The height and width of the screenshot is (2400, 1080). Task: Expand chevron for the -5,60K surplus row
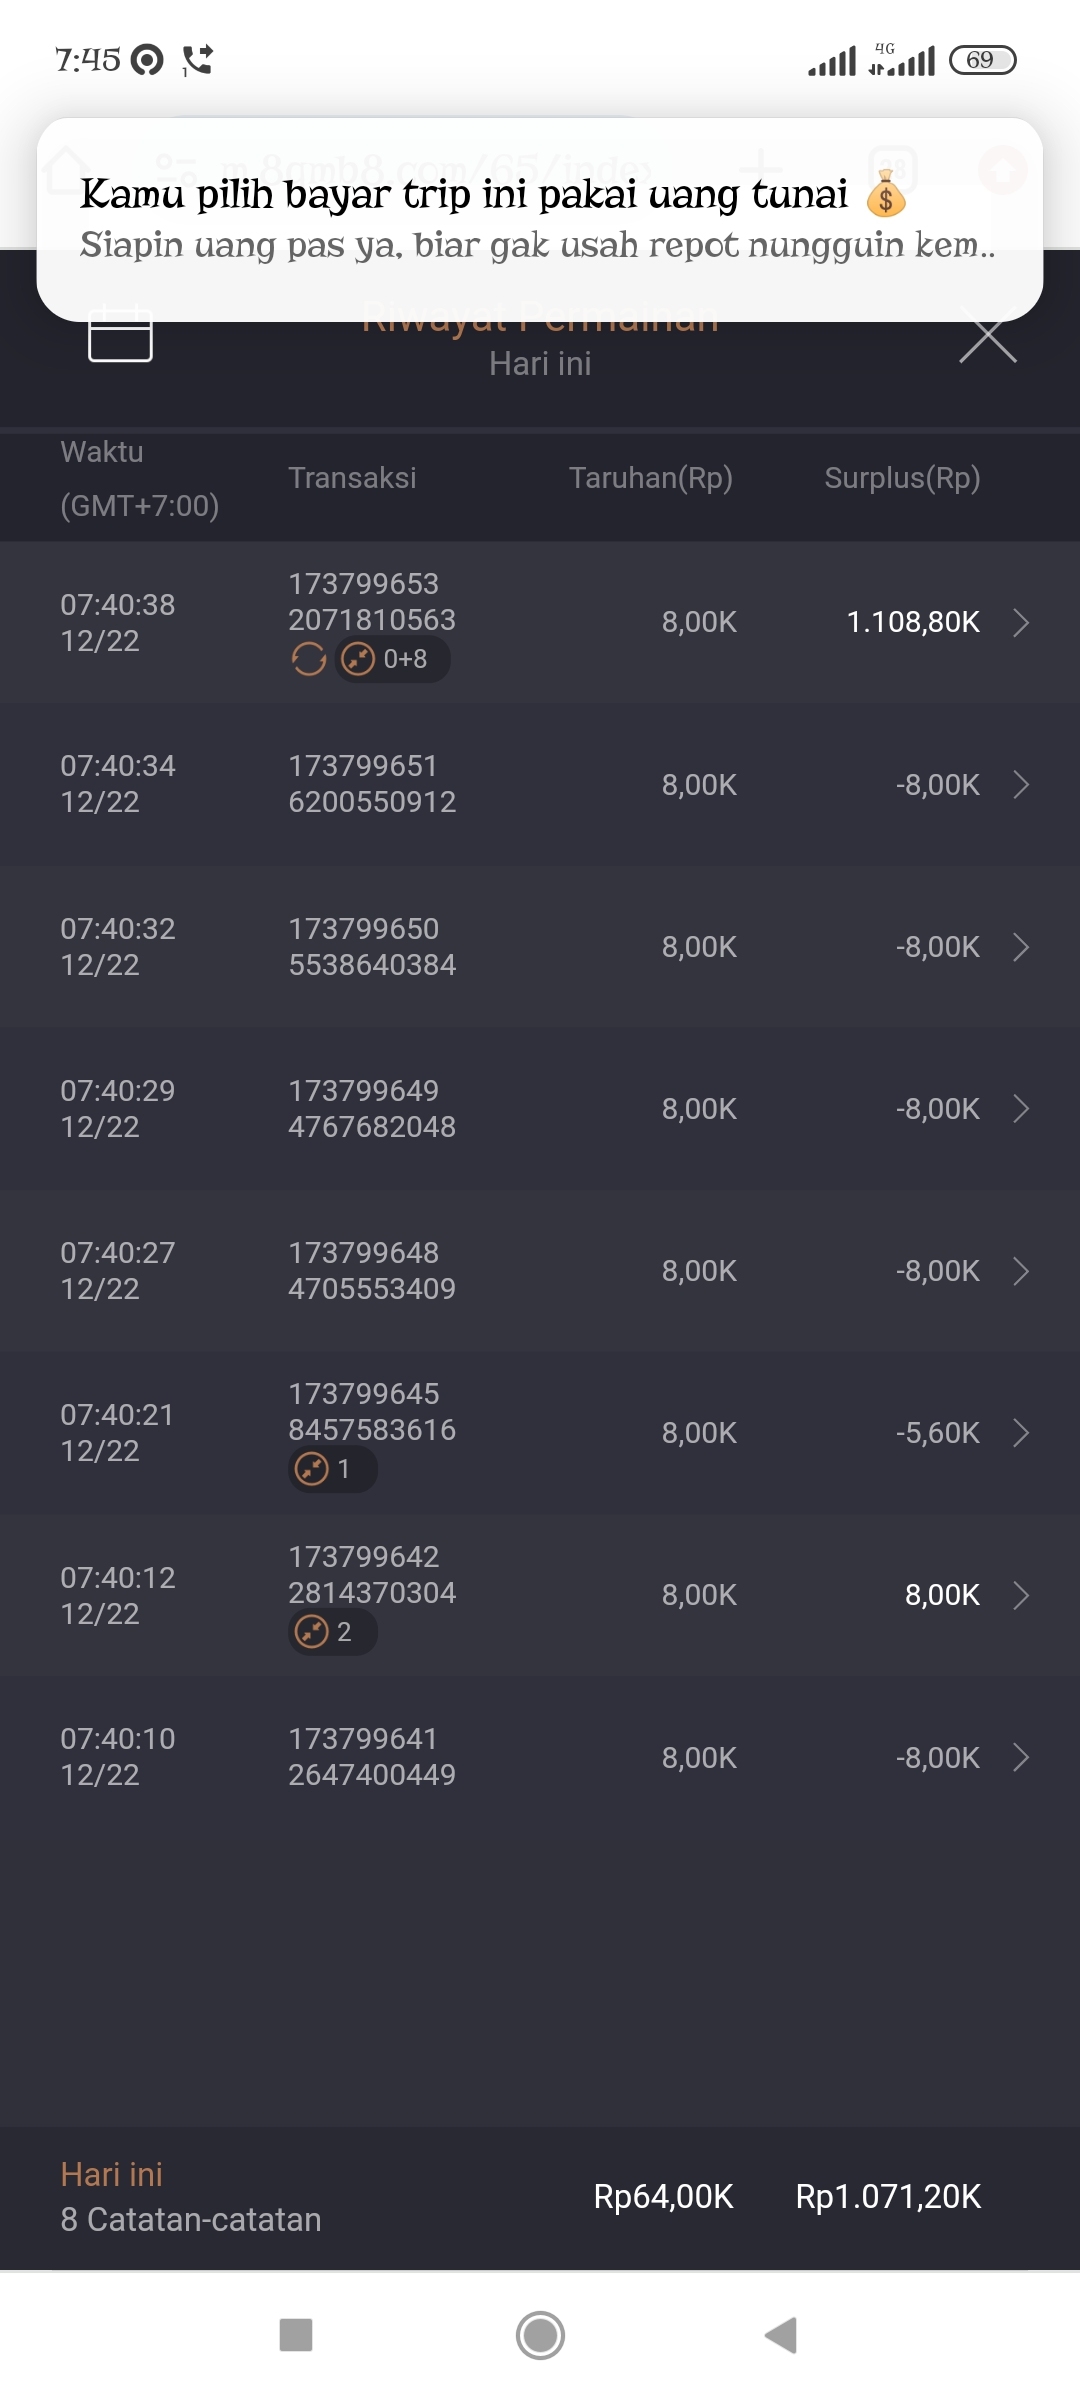click(x=1021, y=1433)
